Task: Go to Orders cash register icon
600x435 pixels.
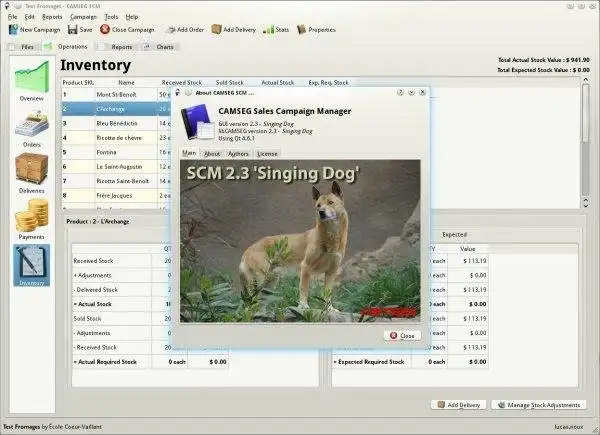Action: point(32,124)
